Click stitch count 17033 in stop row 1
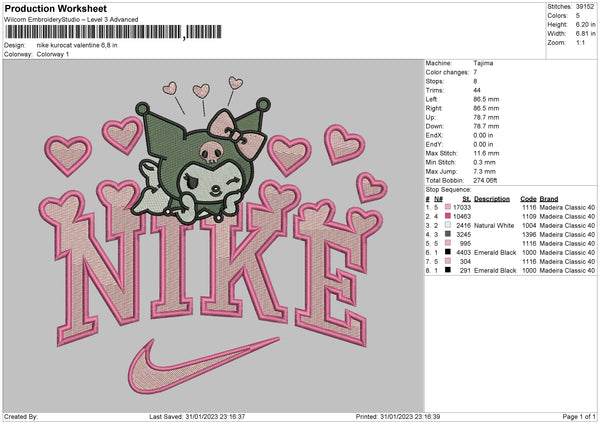 coord(462,207)
